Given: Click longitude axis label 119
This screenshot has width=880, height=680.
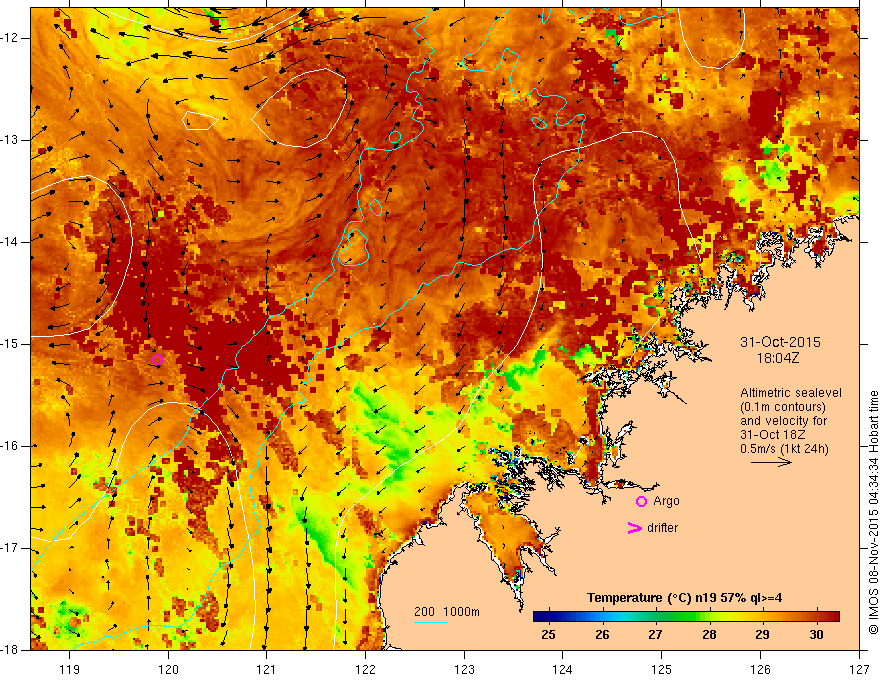Looking at the screenshot, I should pyautogui.click(x=70, y=669).
